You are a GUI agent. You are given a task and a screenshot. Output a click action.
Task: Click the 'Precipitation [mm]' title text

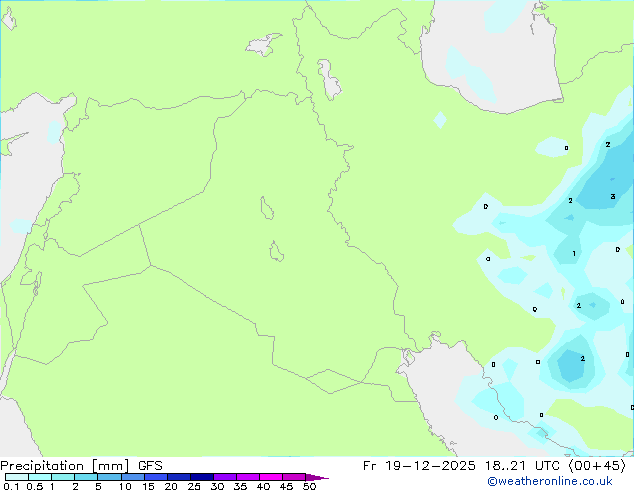pos(65,466)
